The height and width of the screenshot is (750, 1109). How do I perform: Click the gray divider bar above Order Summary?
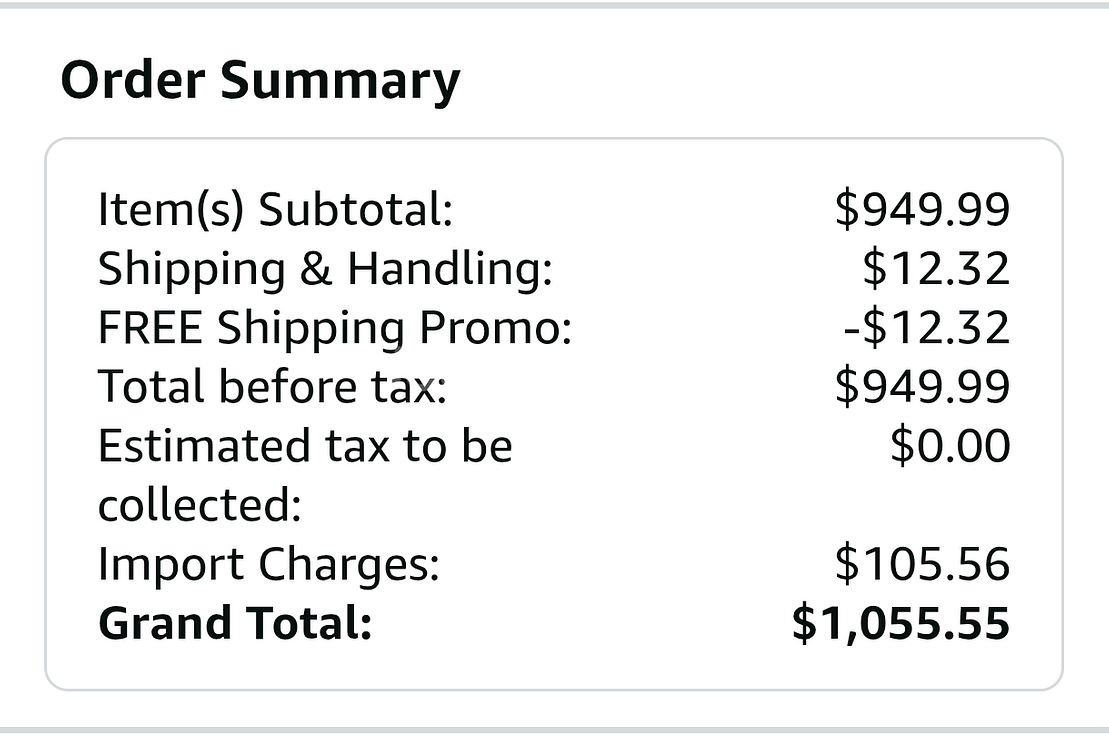(554, 4)
